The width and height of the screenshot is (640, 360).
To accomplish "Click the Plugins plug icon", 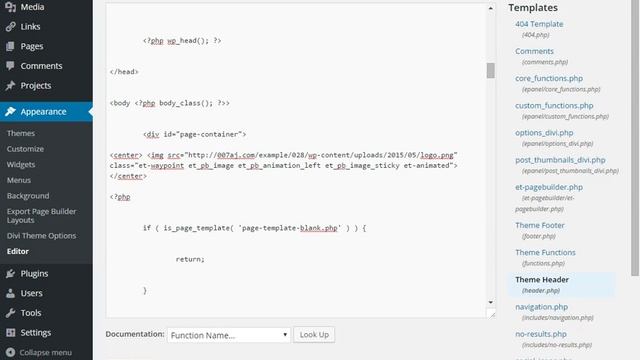I will [11, 273].
